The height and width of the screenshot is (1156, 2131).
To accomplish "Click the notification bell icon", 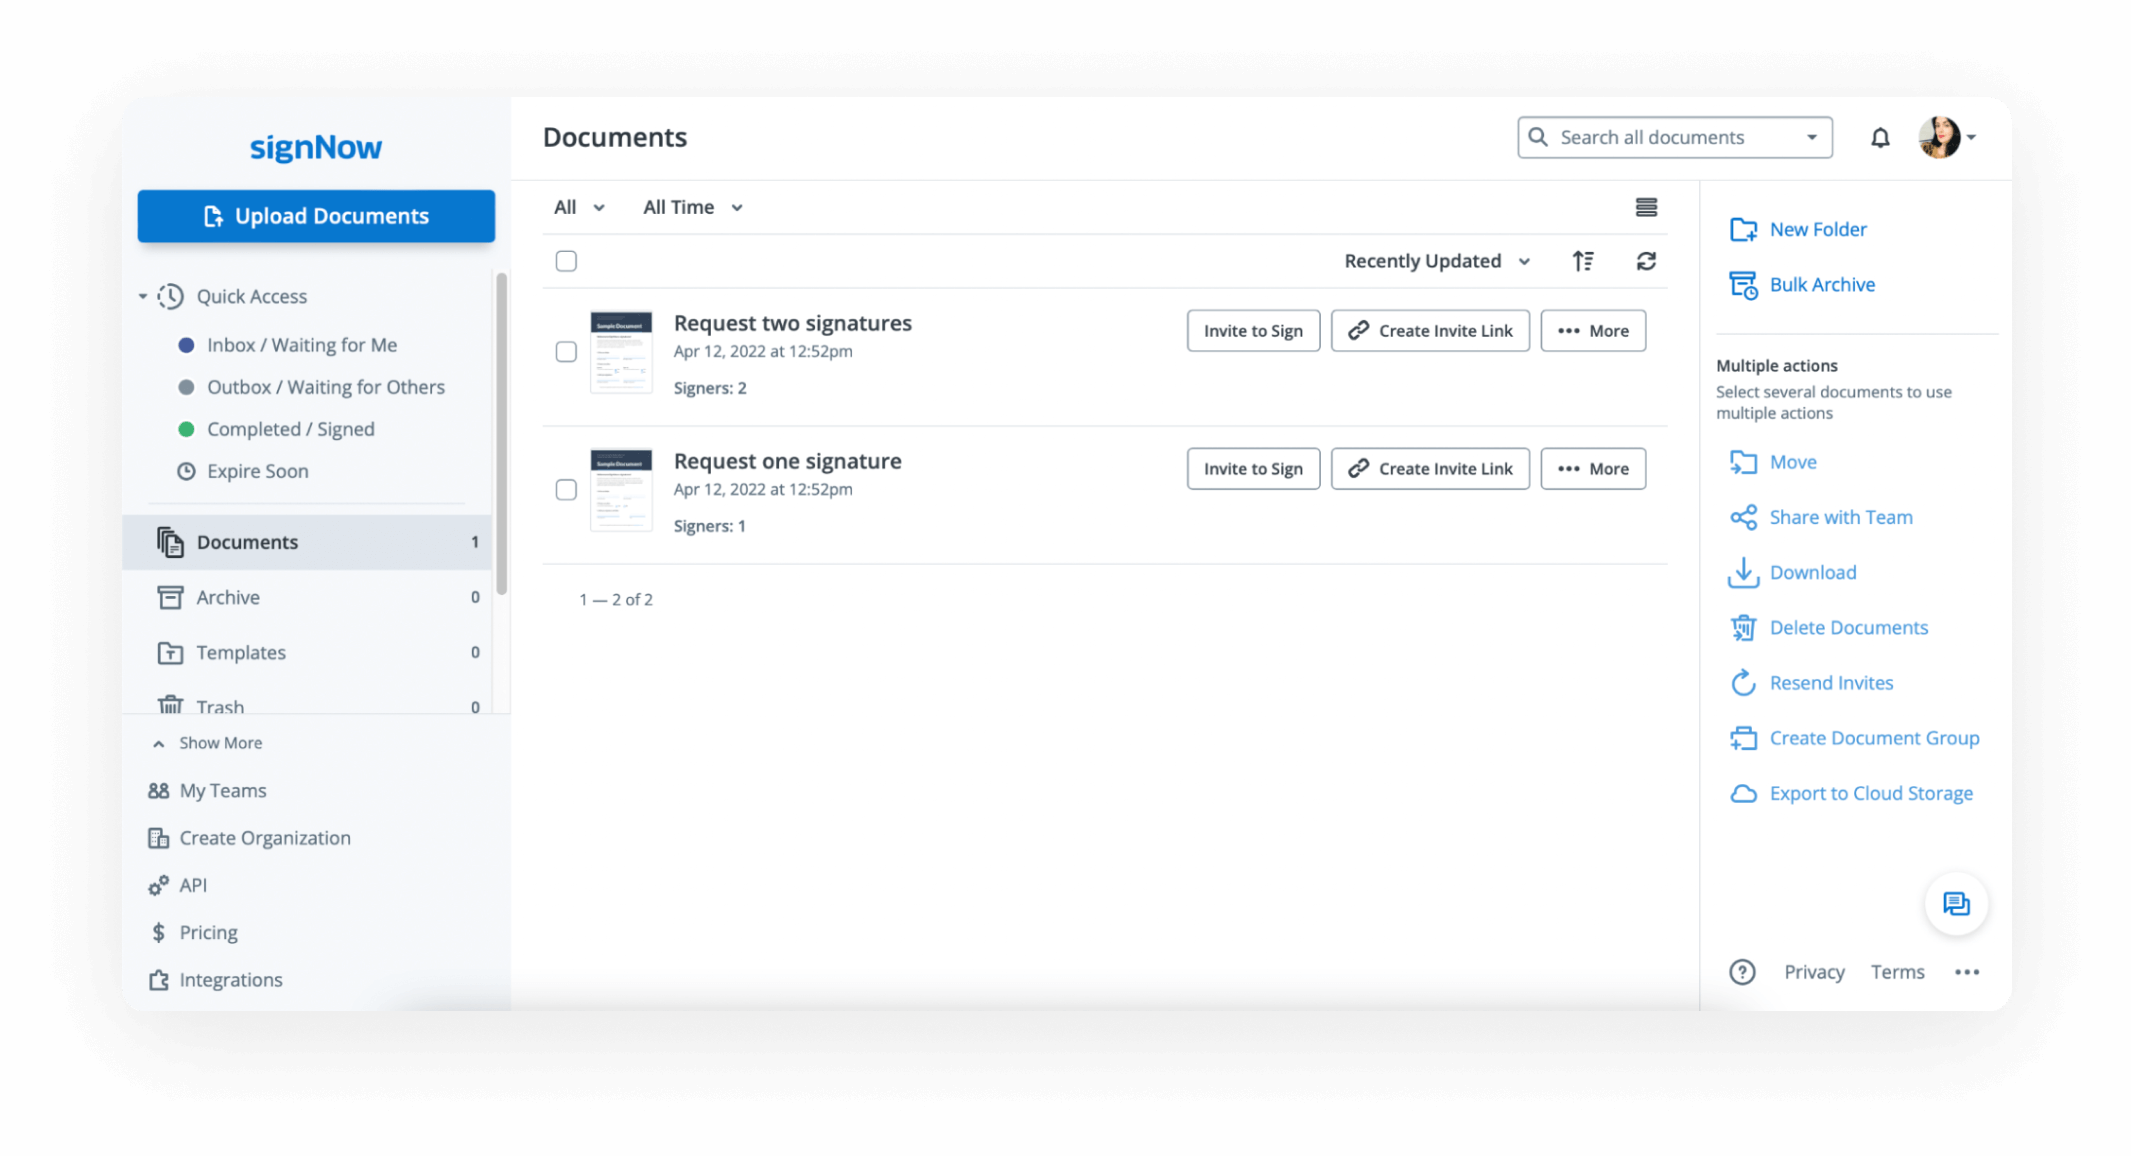I will click(x=1880, y=138).
